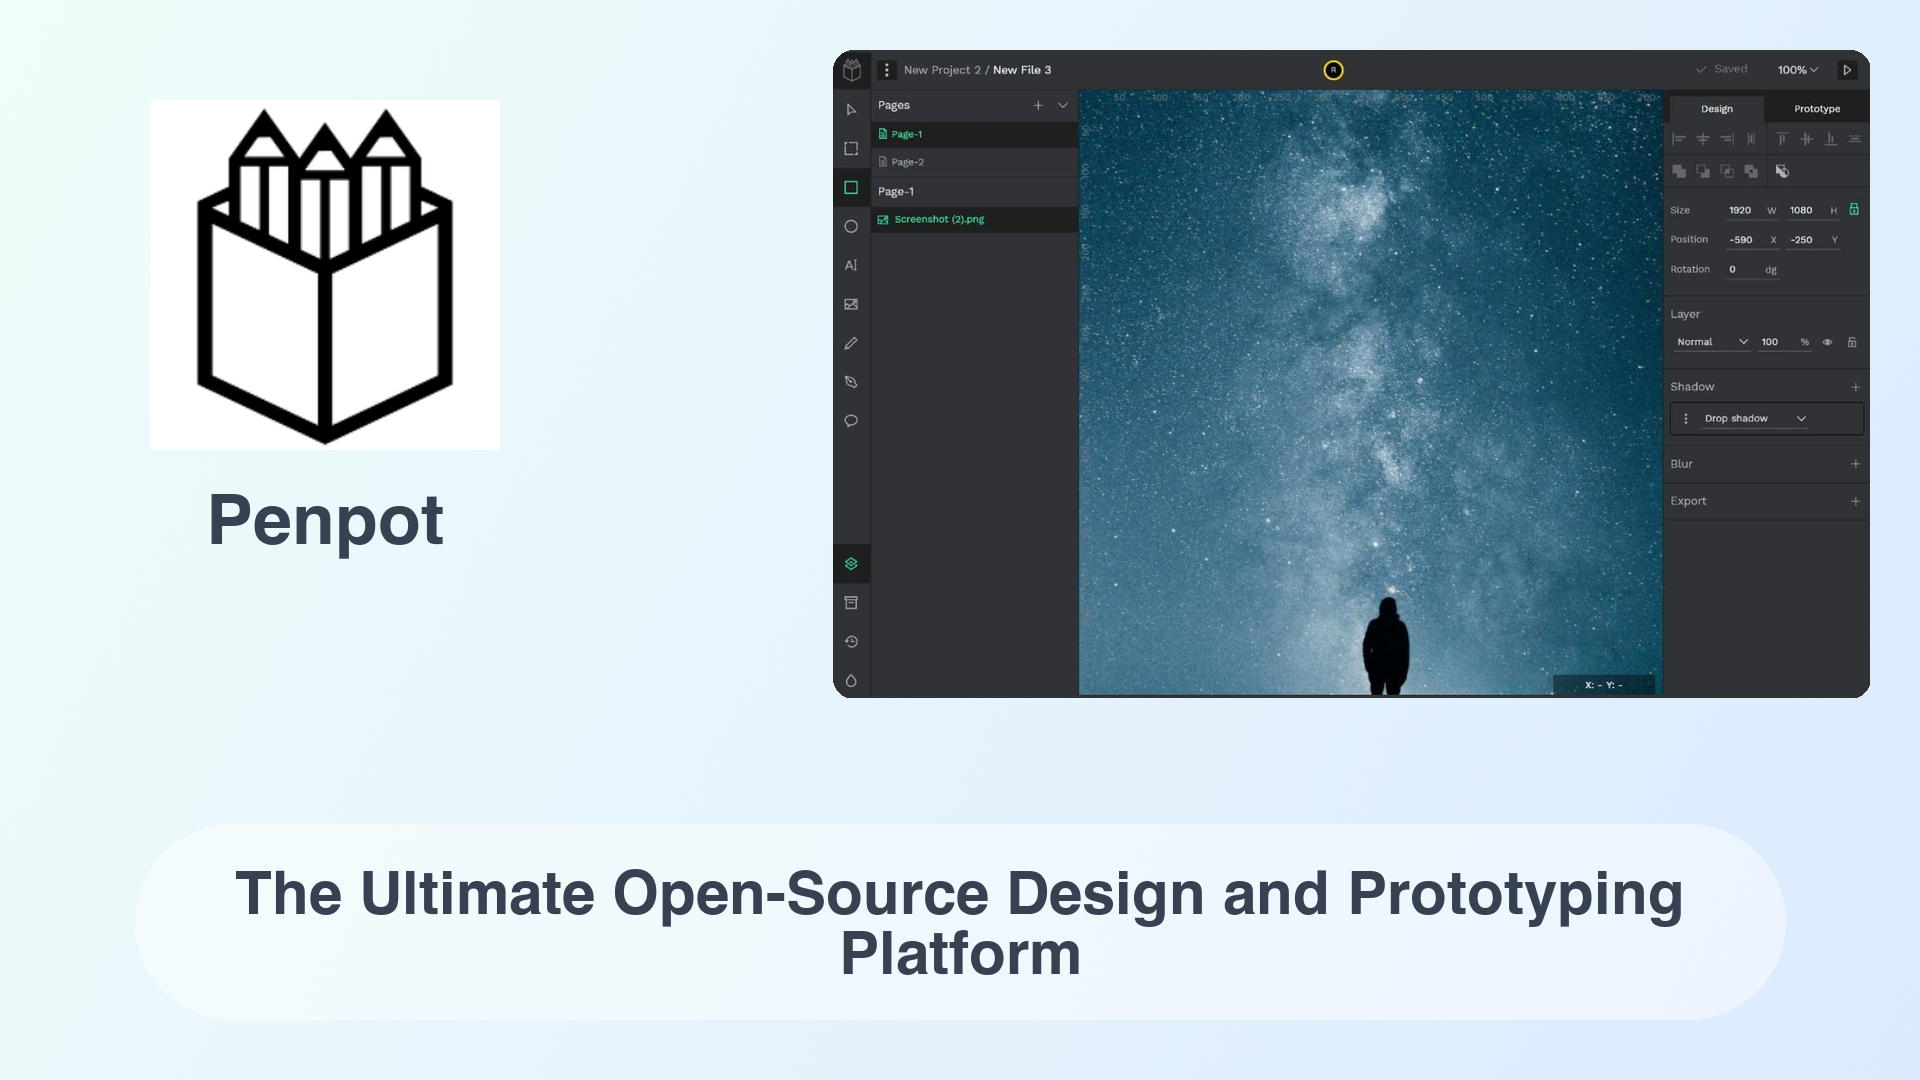Click Add Shadow plus button
Image resolution: width=1920 pixels, height=1080 pixels.
coord(1857,385)
